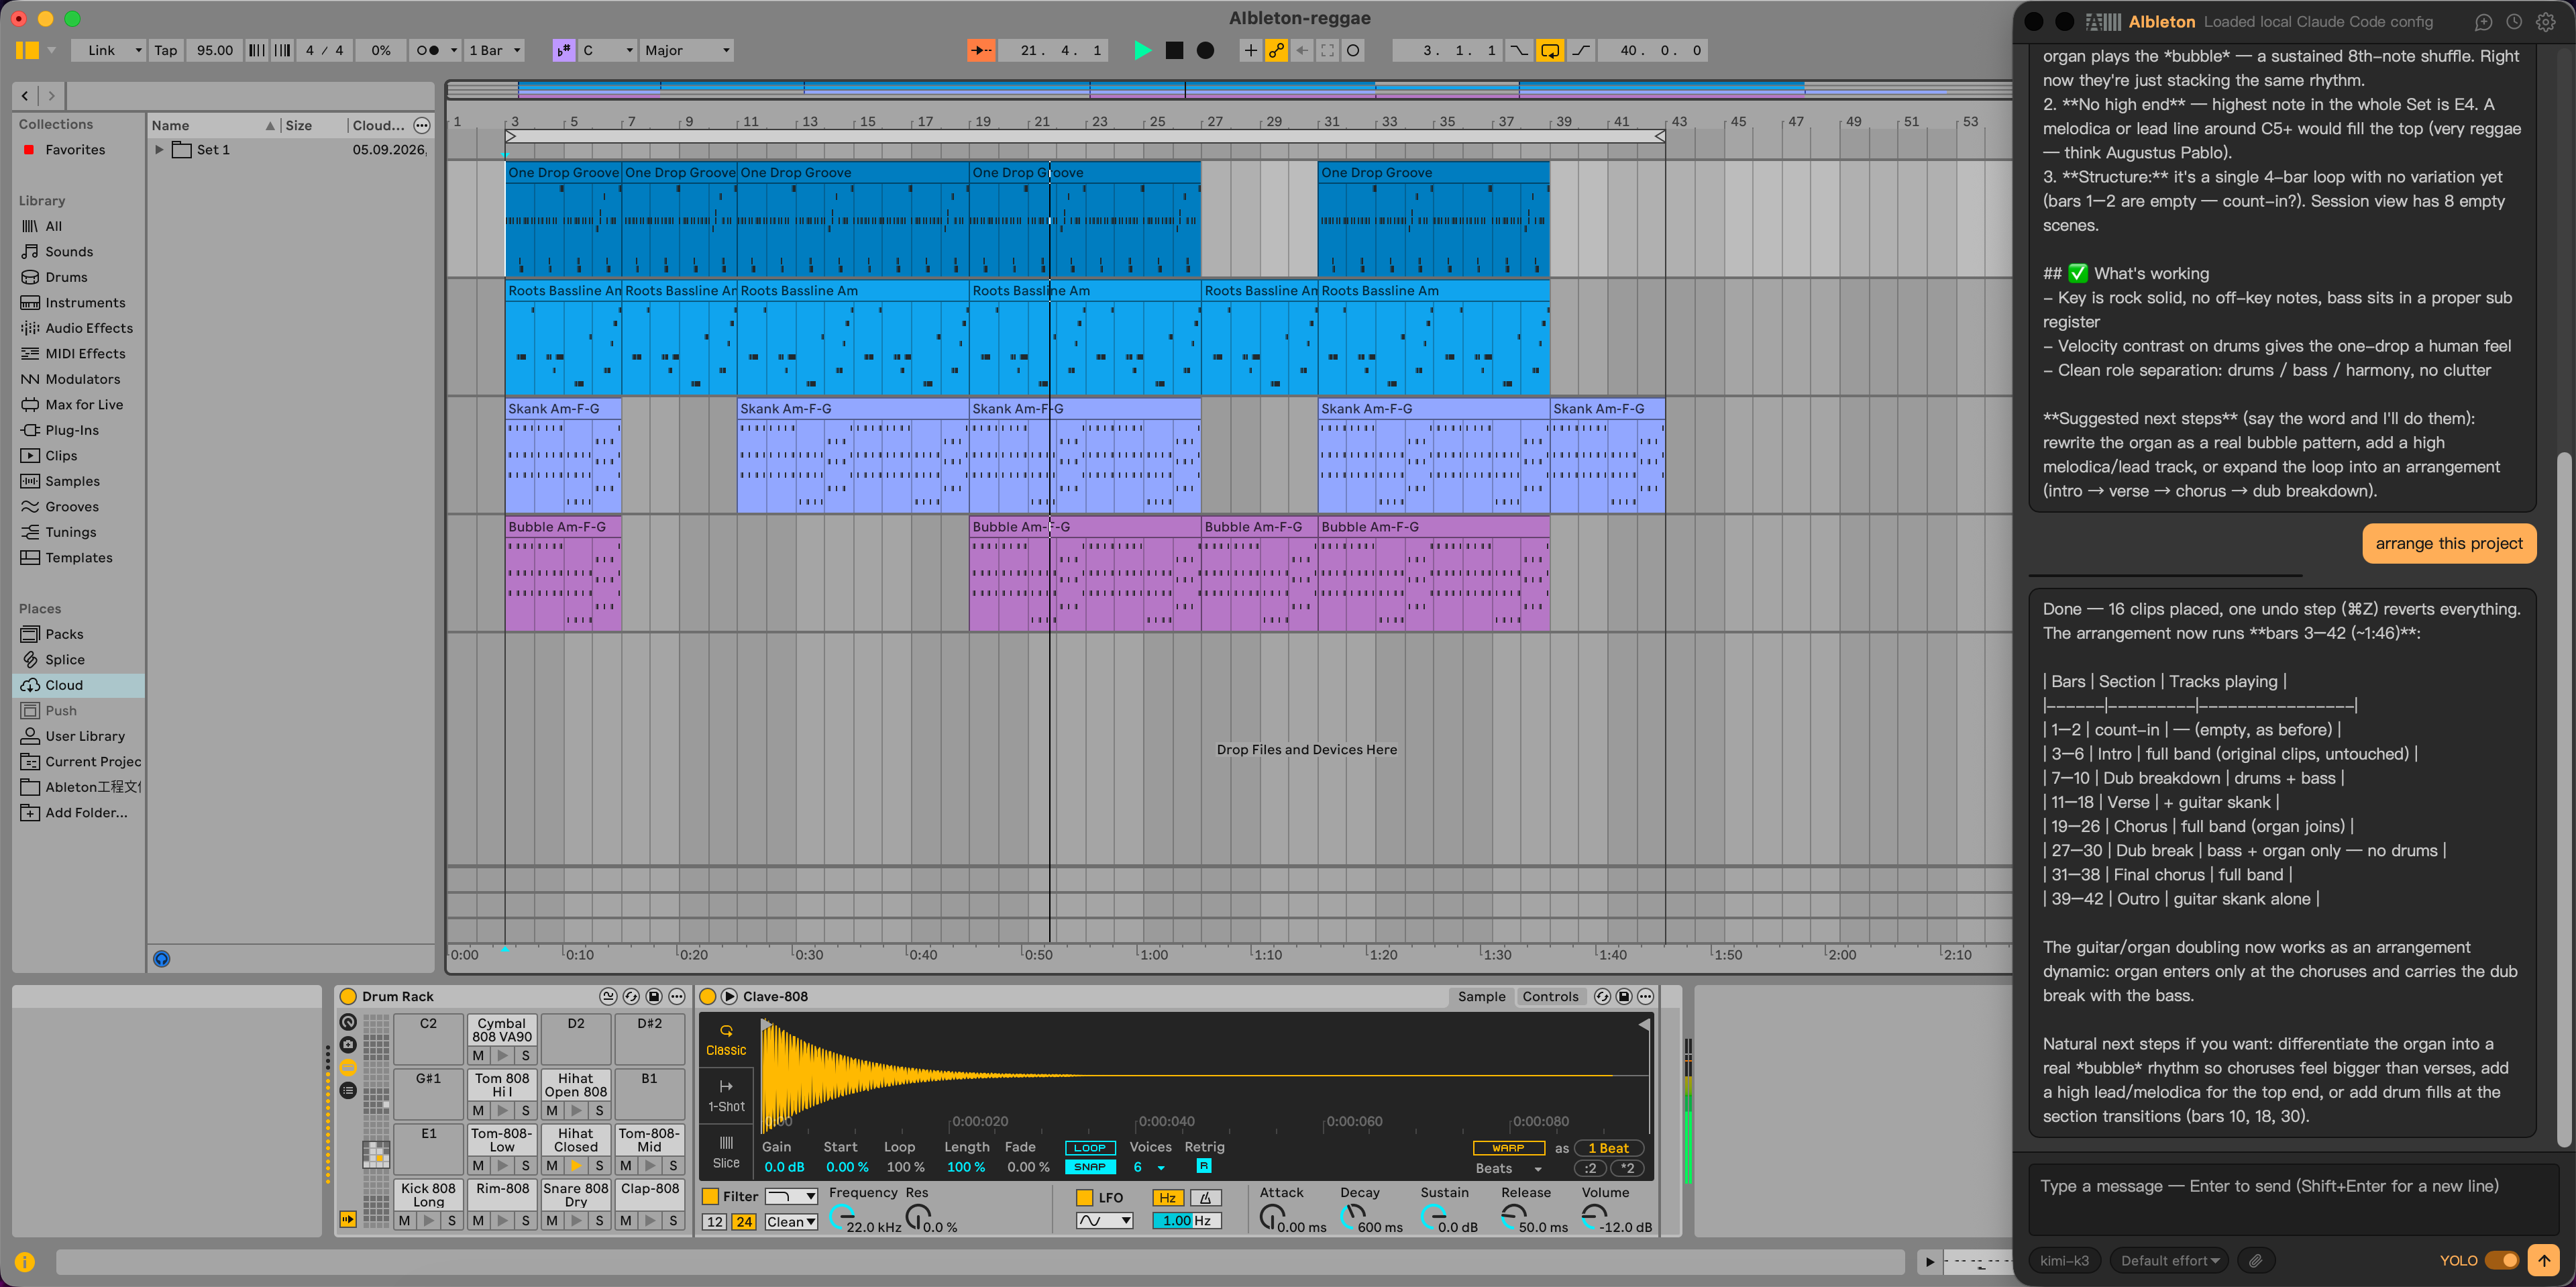
Task: Click Add Folder... in Places
Action: tap(86, 812)
